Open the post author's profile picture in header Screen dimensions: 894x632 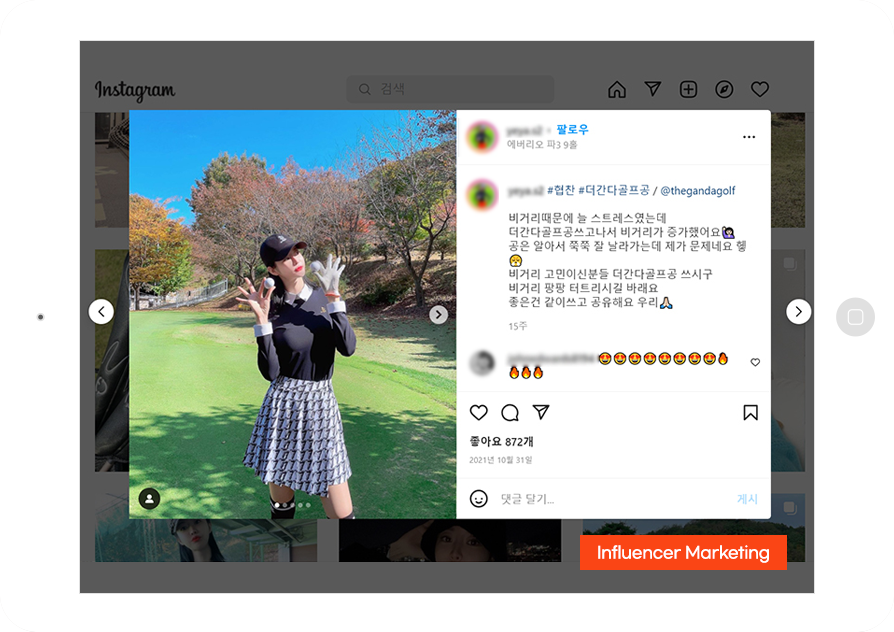482,137
